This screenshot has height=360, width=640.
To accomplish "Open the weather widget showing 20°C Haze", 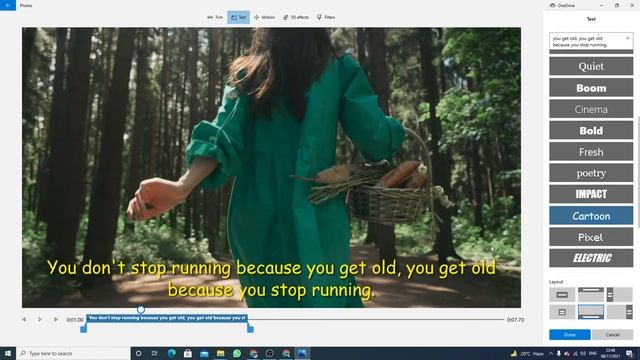I will pos(527,353).
